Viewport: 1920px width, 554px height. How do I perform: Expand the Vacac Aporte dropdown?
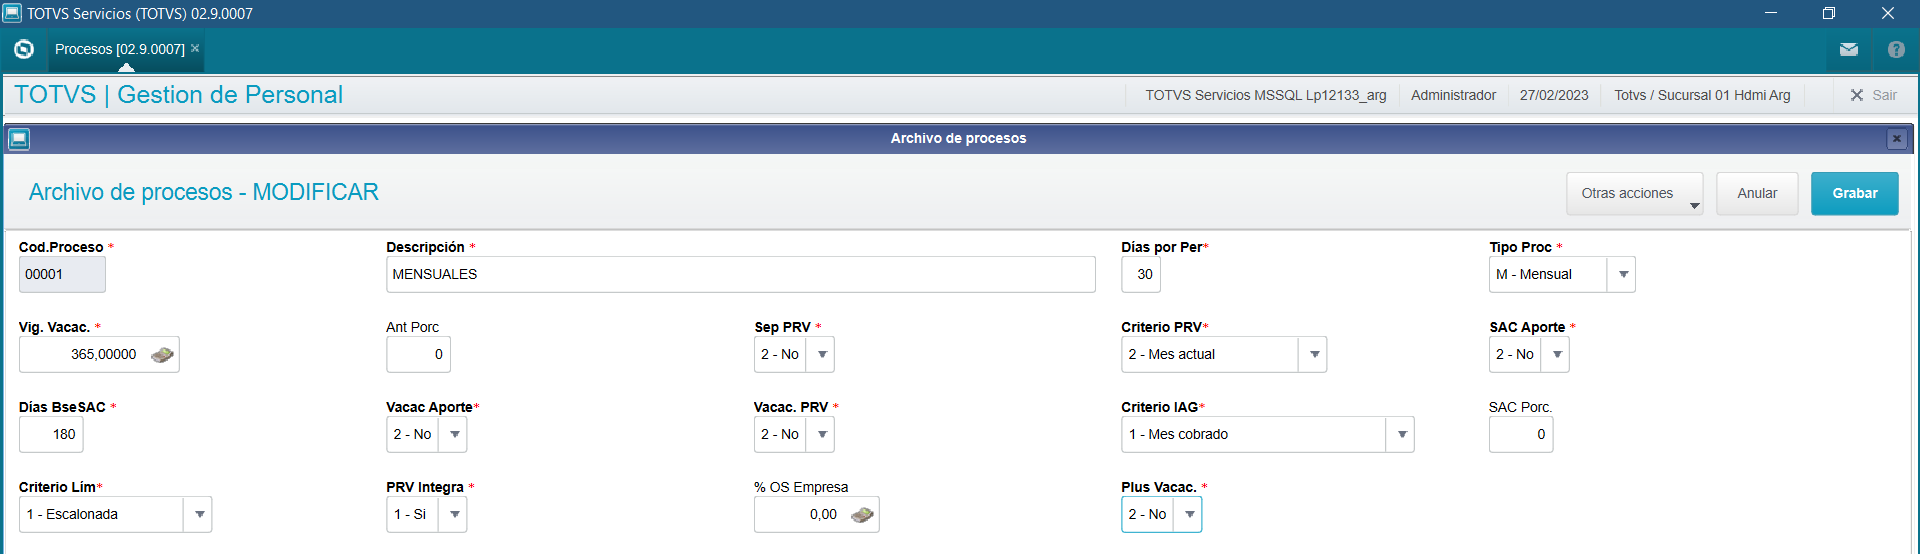454,434
